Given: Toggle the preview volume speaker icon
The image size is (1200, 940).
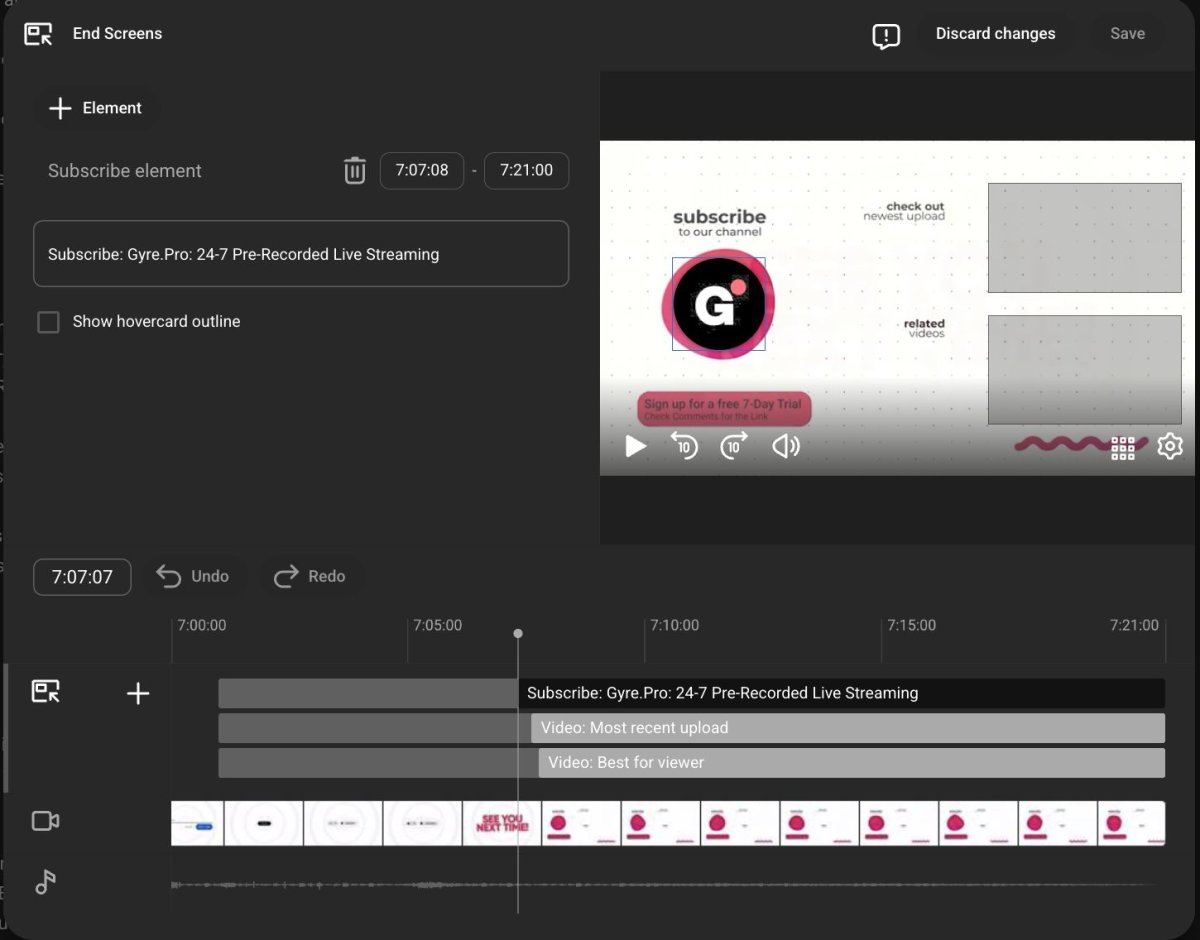Looking at the screenshot, I should tap(786, 446).
